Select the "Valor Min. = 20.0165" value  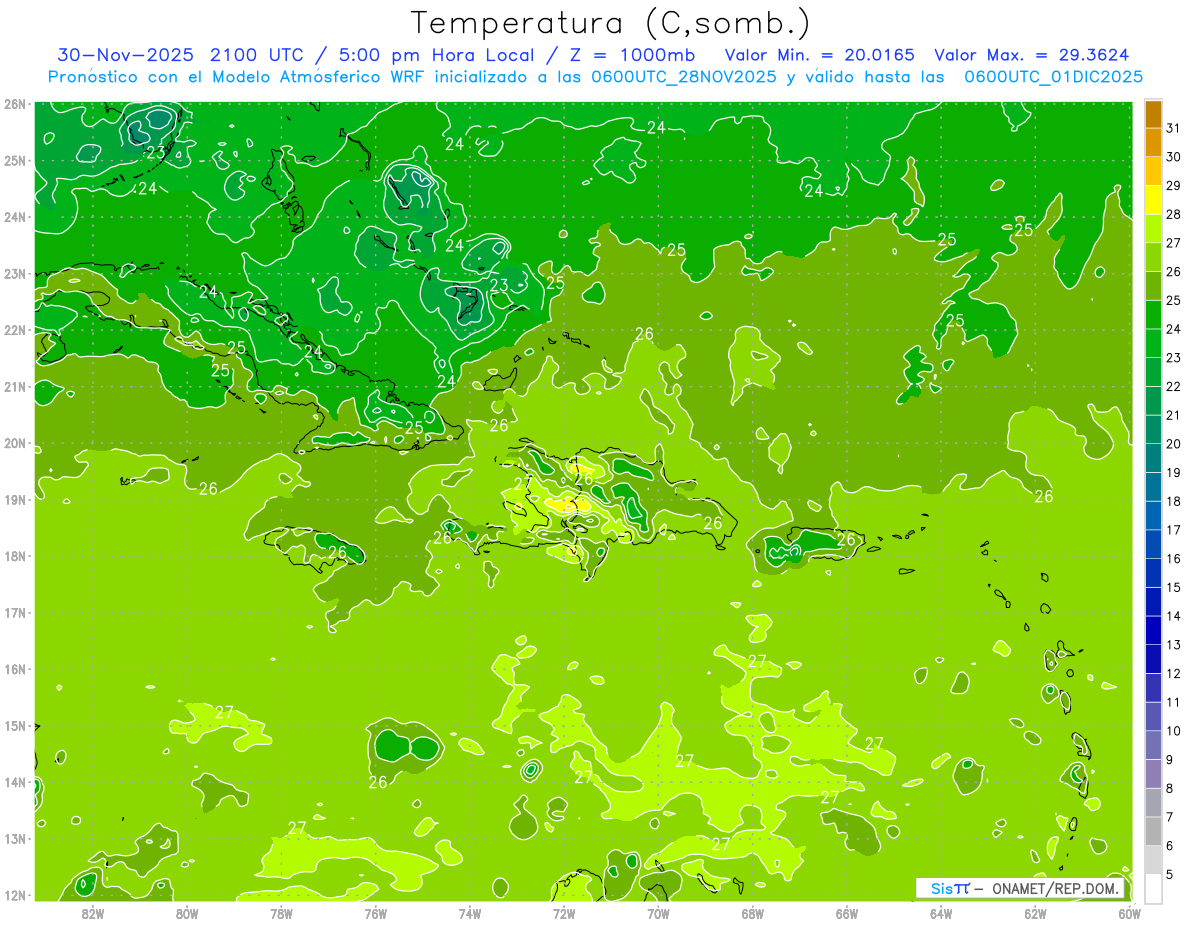click(819, 55)
